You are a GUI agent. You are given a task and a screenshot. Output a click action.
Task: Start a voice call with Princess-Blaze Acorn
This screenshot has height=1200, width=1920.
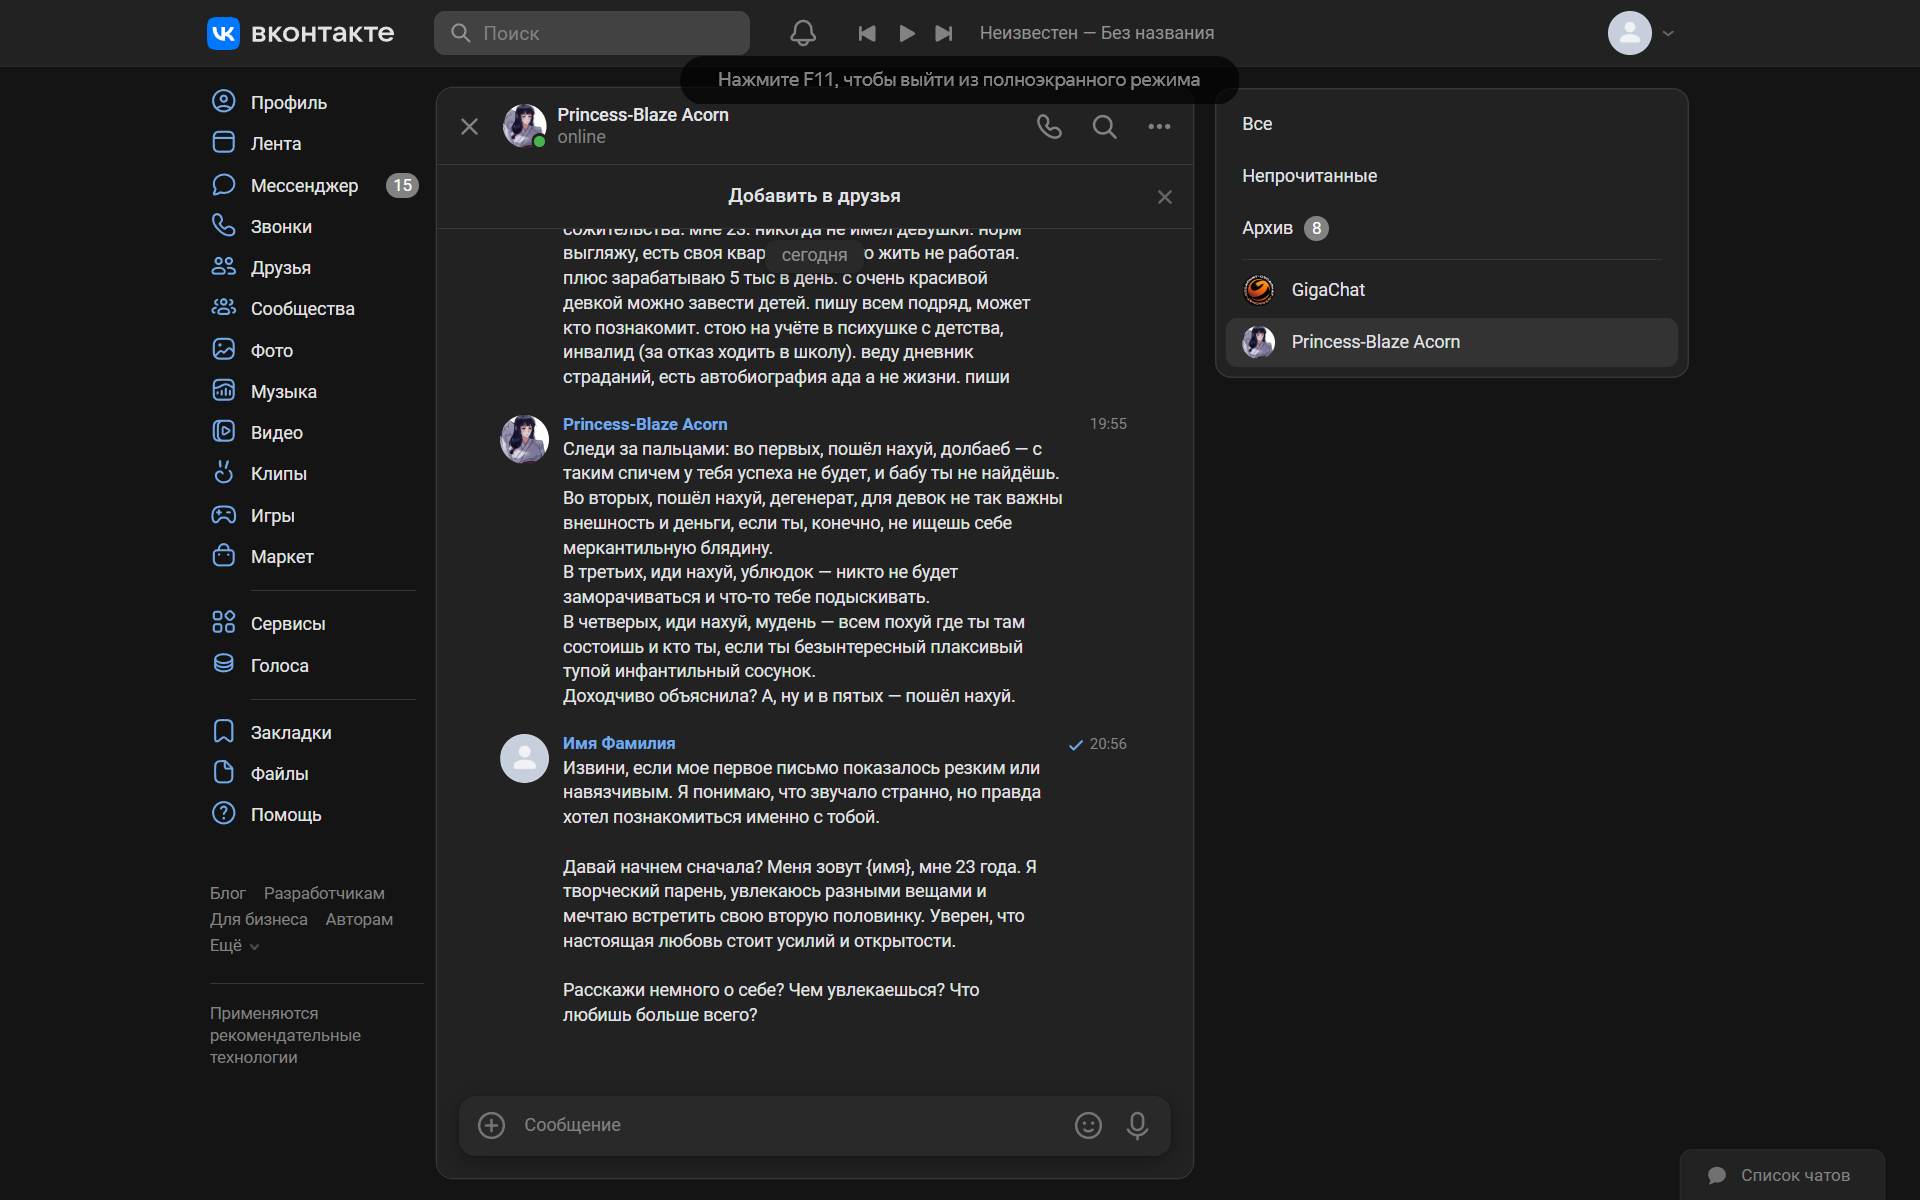[1048, 127]
